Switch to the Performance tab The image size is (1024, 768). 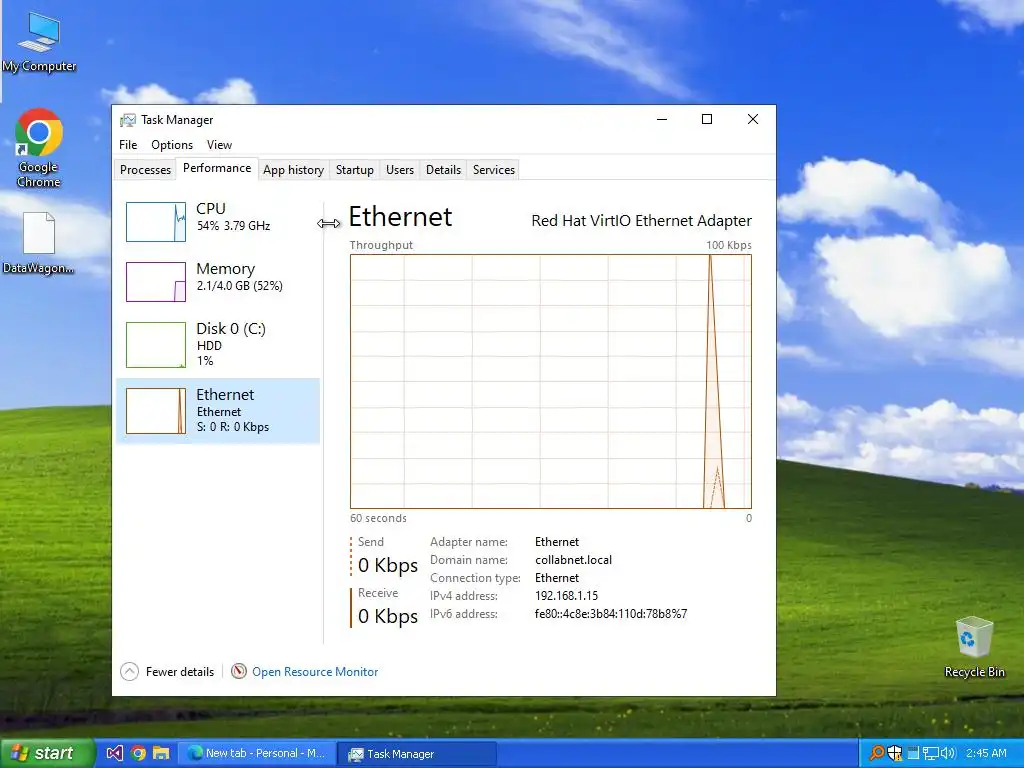[x=217, y=168]
